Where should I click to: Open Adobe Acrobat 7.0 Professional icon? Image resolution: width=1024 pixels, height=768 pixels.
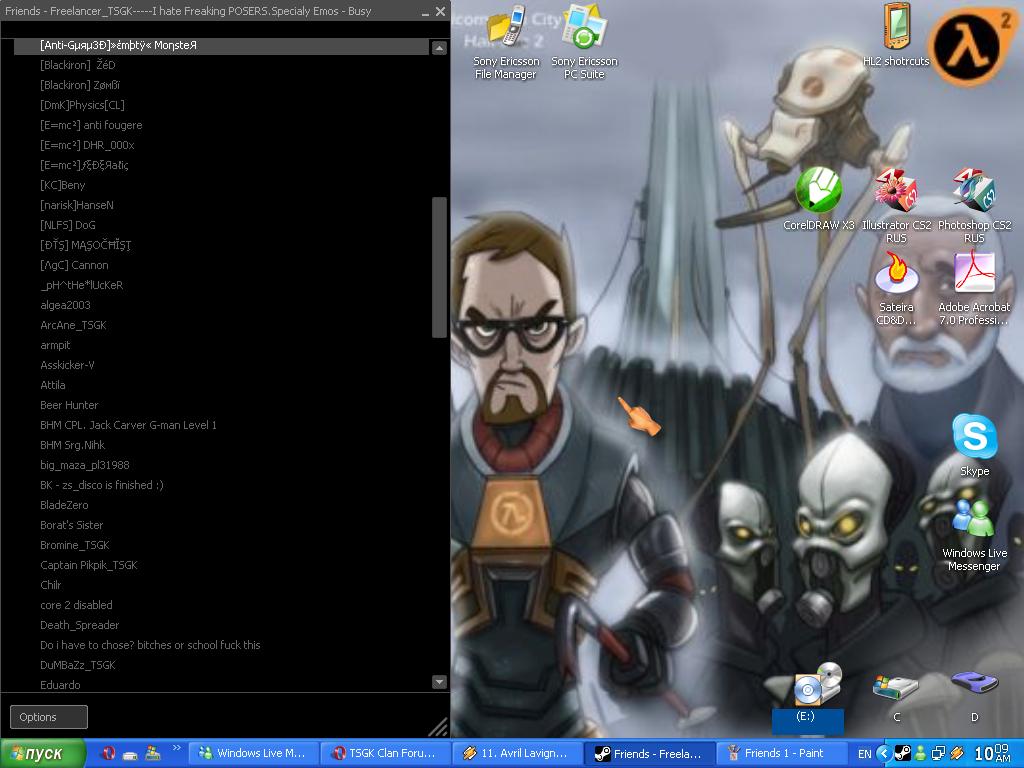tap(973, 275)
